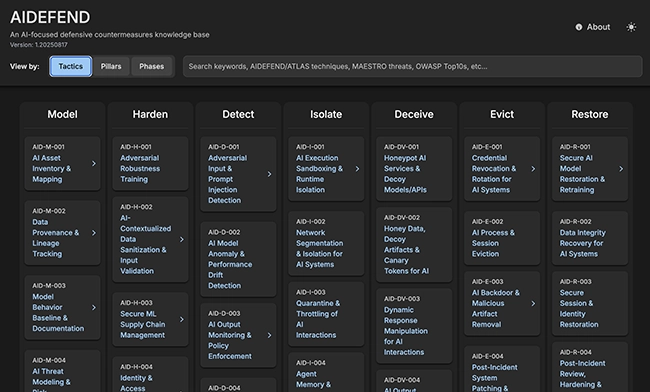Open AID-I-003 Quarantine & Throttling card
This screenshot has height=392, width=650.
point(326,314)
